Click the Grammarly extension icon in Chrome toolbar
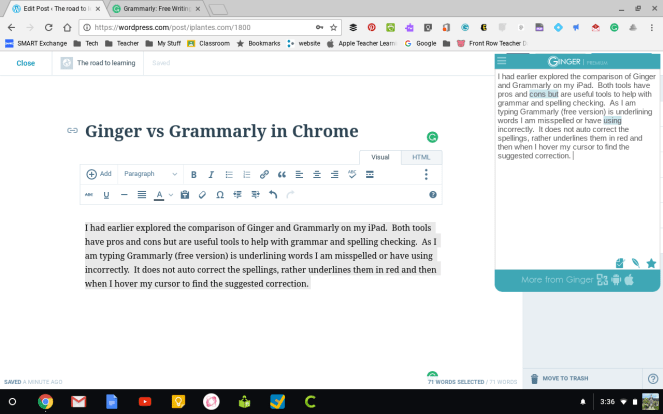This screenshot has height=414, width=663. pos(614,27)
